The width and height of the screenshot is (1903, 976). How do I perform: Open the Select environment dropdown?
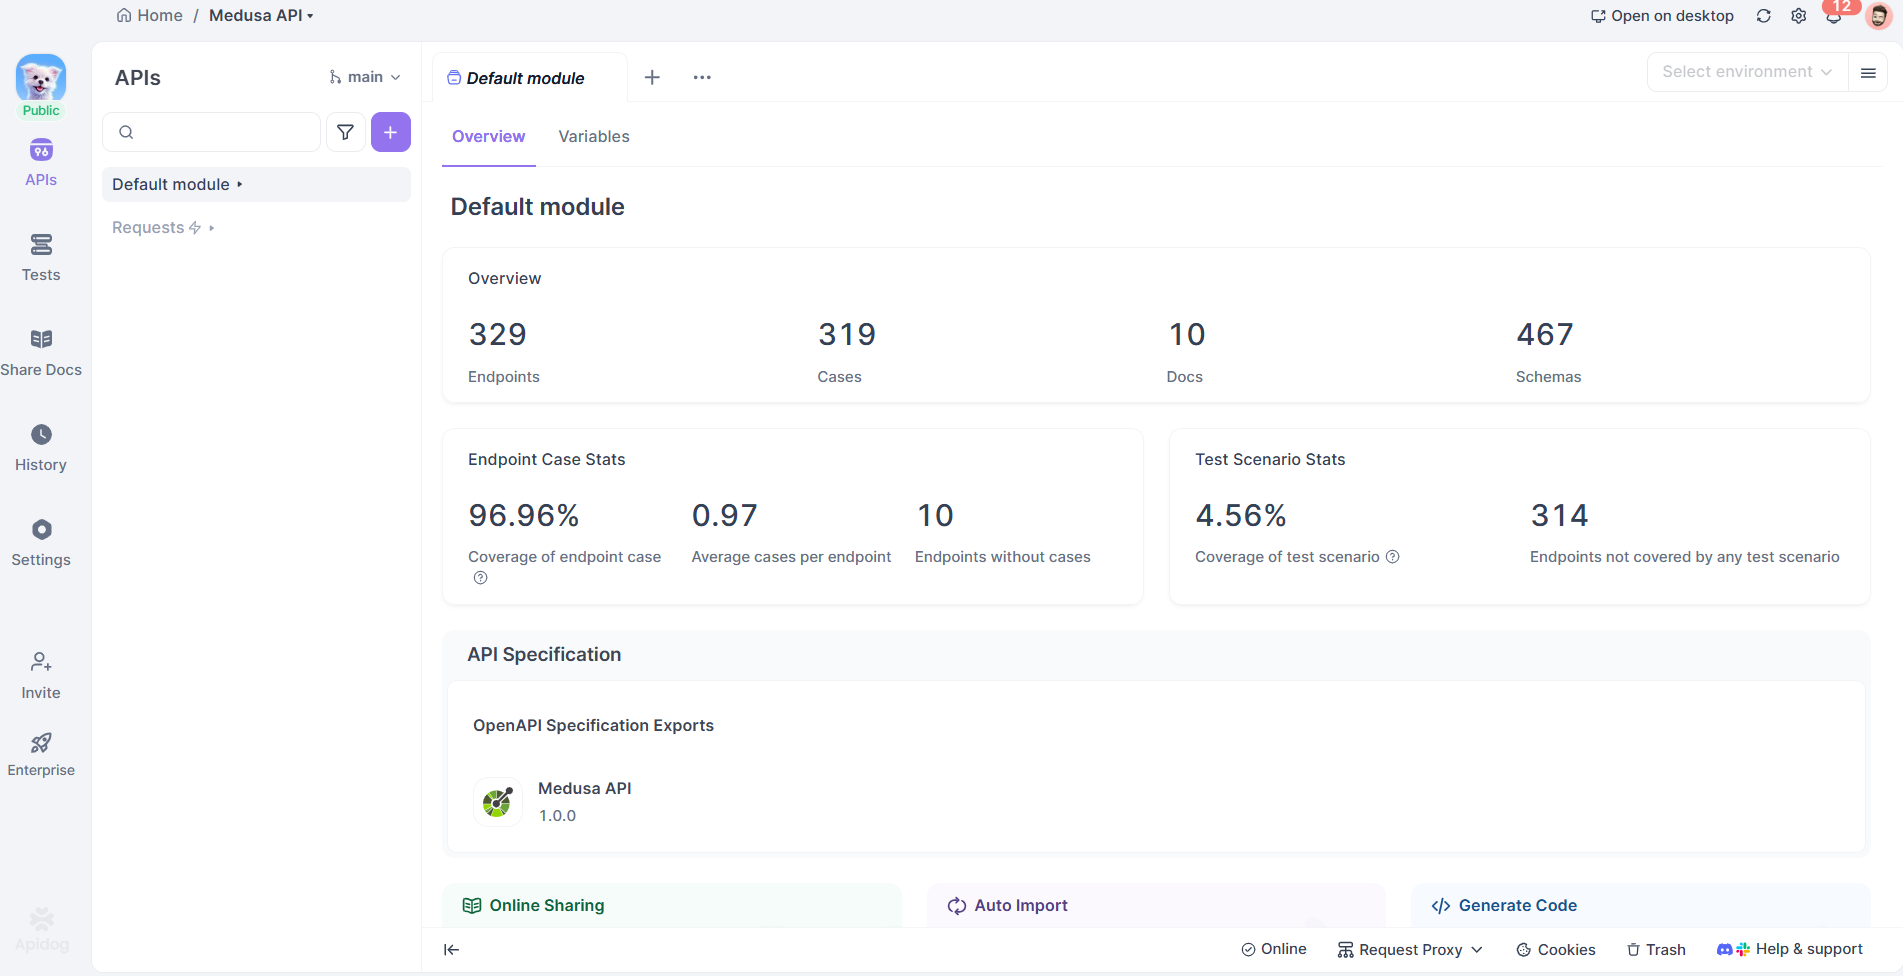(x=1747, y=72)
